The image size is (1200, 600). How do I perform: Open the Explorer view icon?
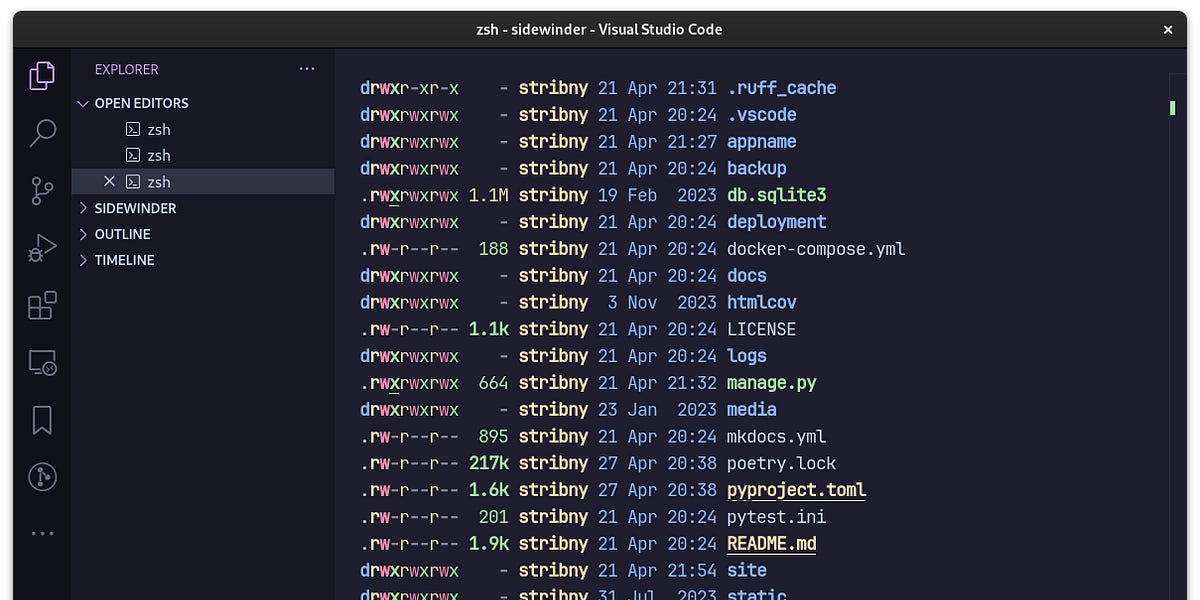pos(41,75)
